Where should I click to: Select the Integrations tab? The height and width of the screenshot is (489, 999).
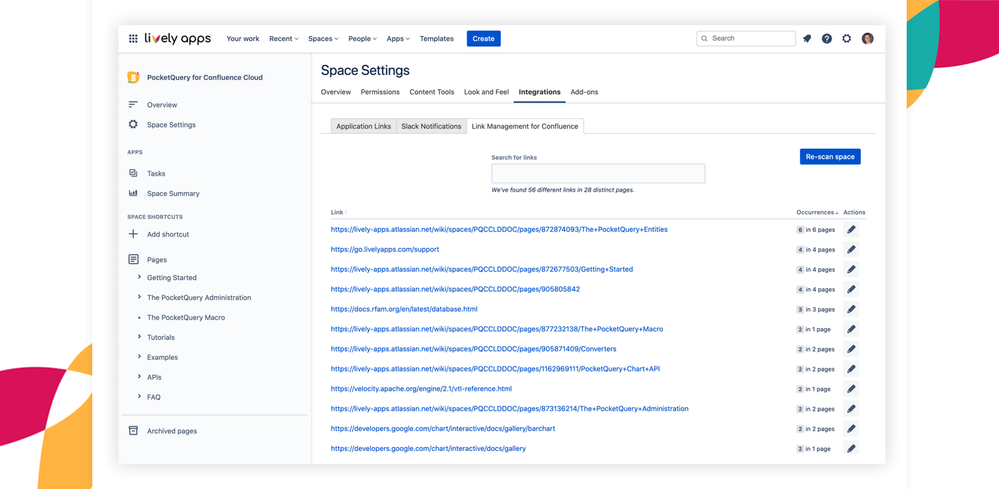pyautogui.click(x=539, y=92)
